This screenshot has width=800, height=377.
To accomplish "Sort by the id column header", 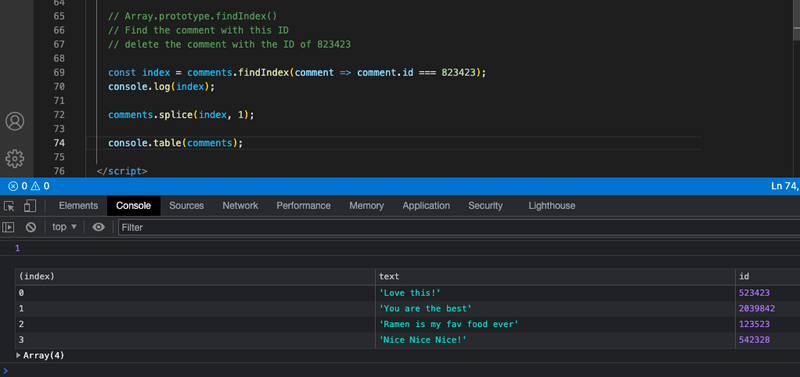I will (767, 276).
